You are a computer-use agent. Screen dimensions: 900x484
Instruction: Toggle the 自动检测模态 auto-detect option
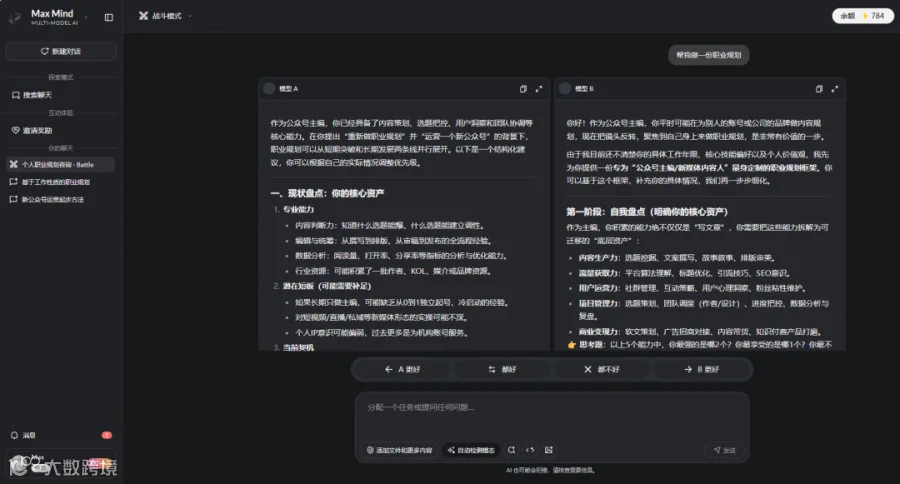[x=471, y=450]
